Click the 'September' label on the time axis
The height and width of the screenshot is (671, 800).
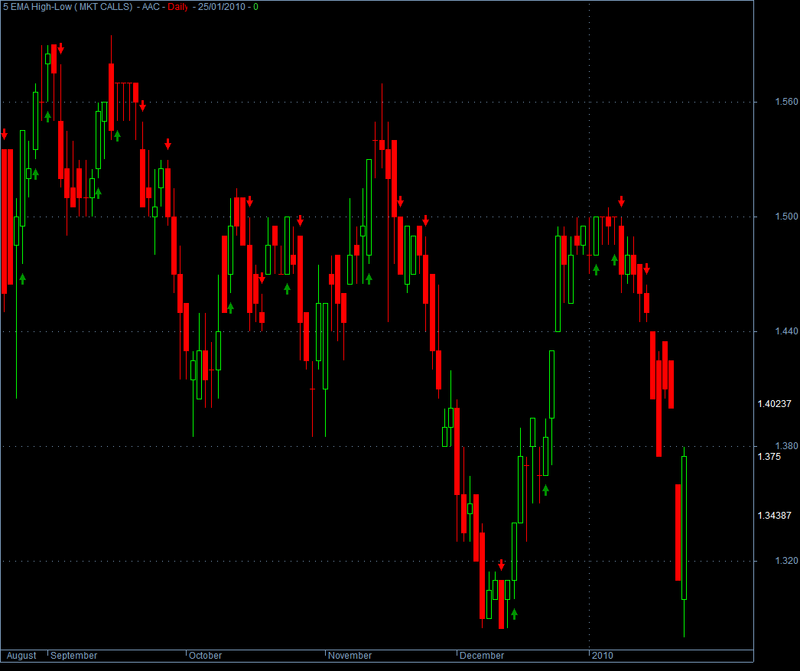pyautogui.click(x=74, y=656)
